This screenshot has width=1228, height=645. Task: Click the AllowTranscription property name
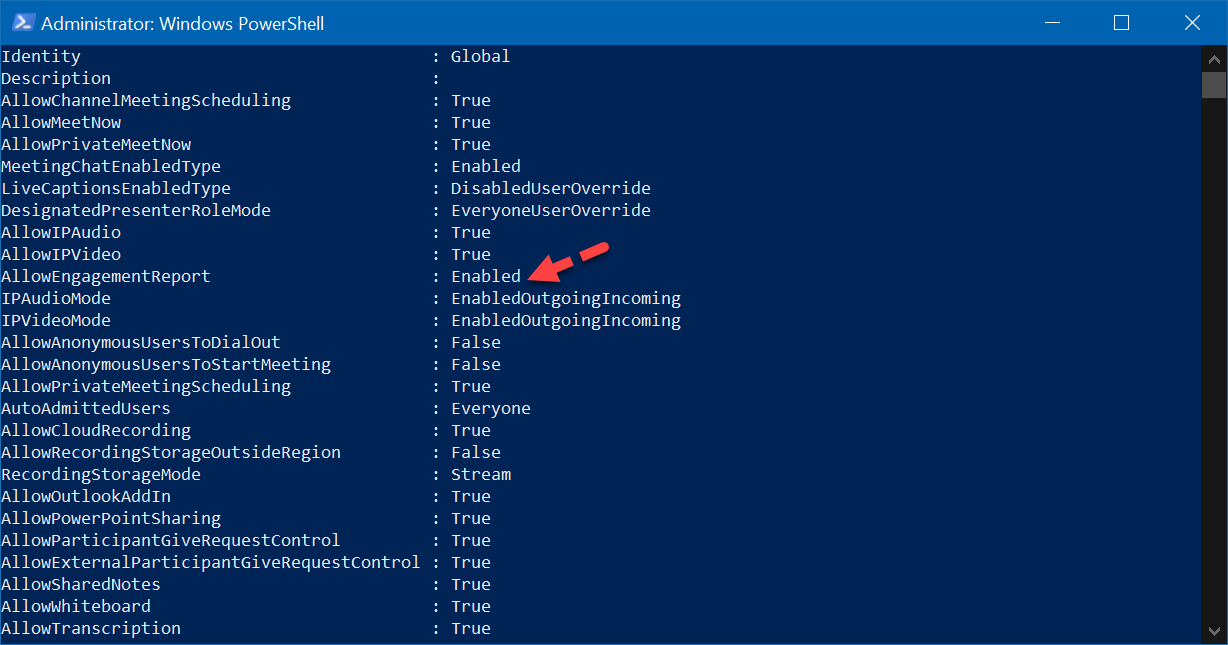(91, 628)
